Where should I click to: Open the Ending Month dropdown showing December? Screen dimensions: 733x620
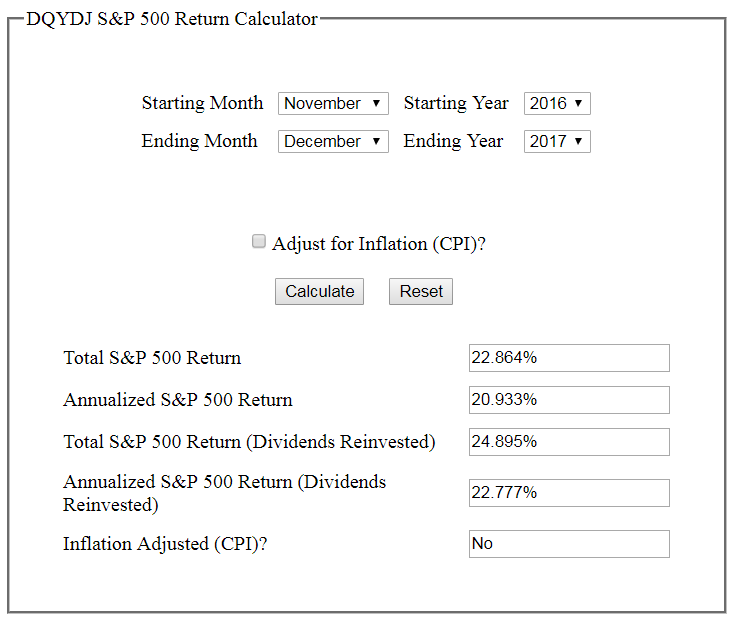pos(333,141)
